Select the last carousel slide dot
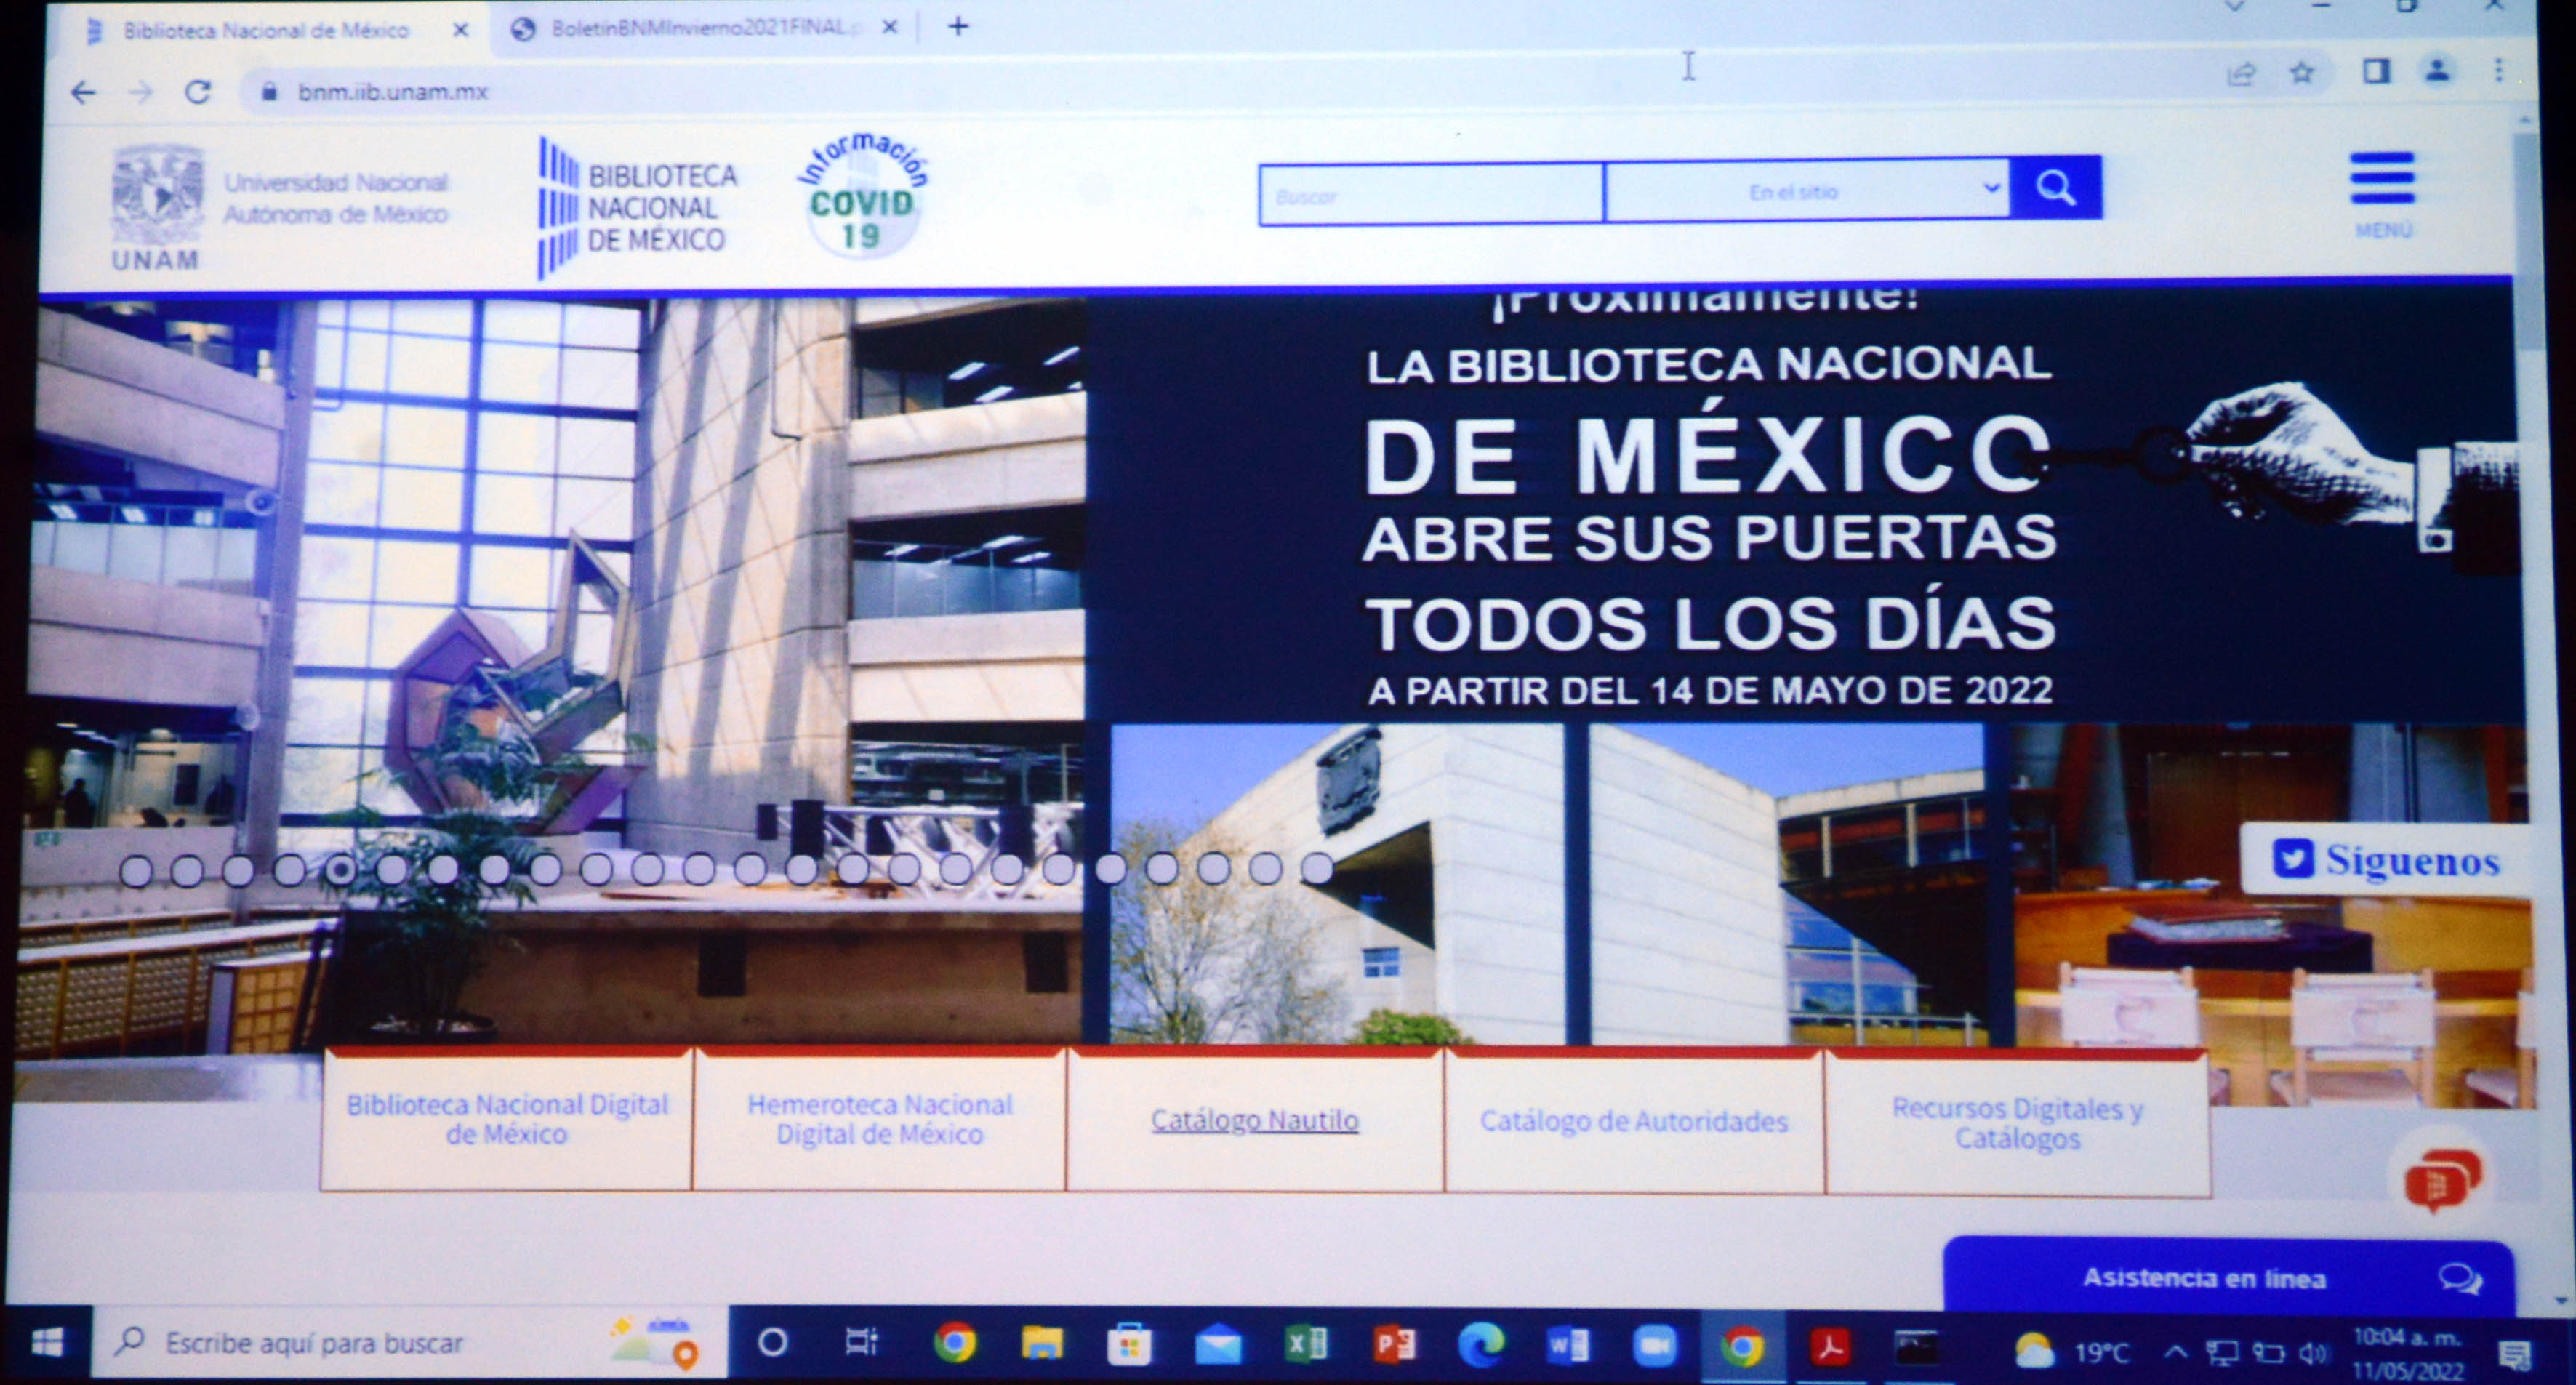The image size is (2576, 1385). (1317, 868)
